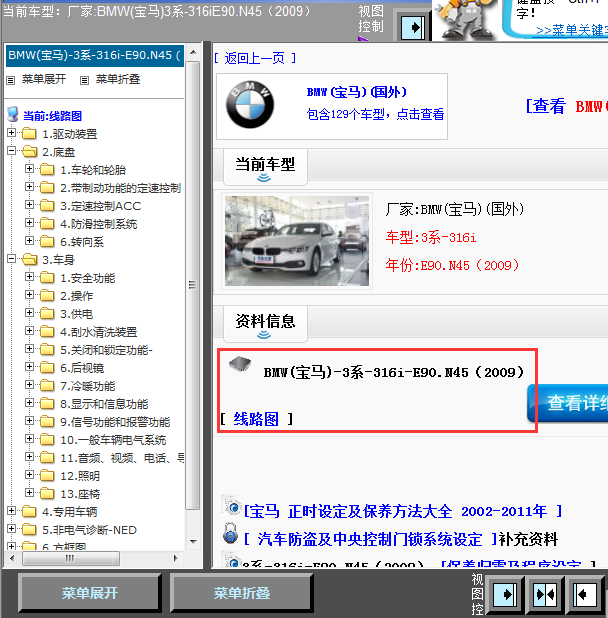Select 2.带制动功能的定速控制 tree item

120,188
